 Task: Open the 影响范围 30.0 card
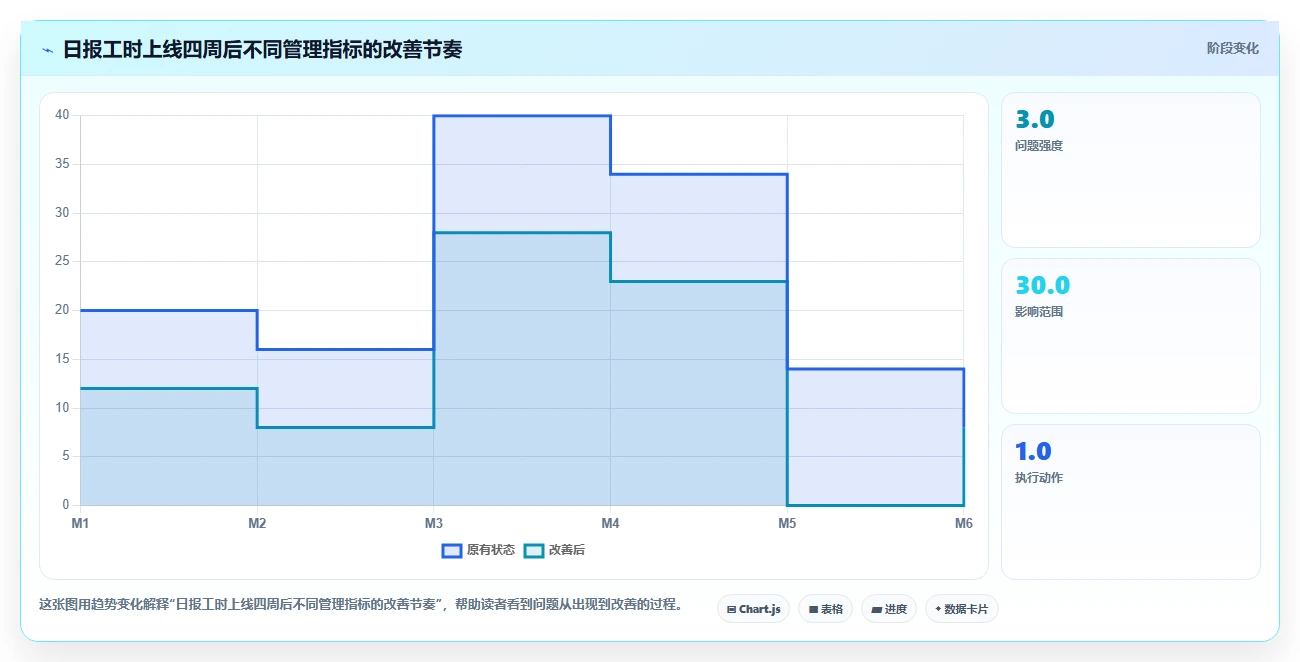1131,336
